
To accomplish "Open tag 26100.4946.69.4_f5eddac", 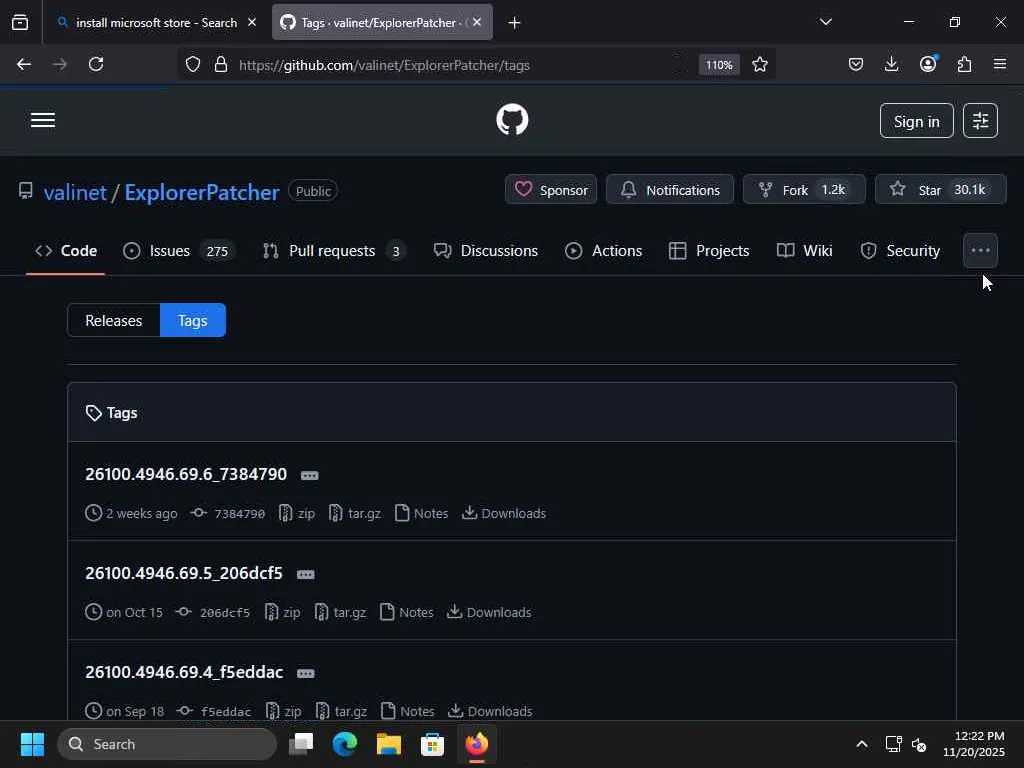I will [184, 672].
